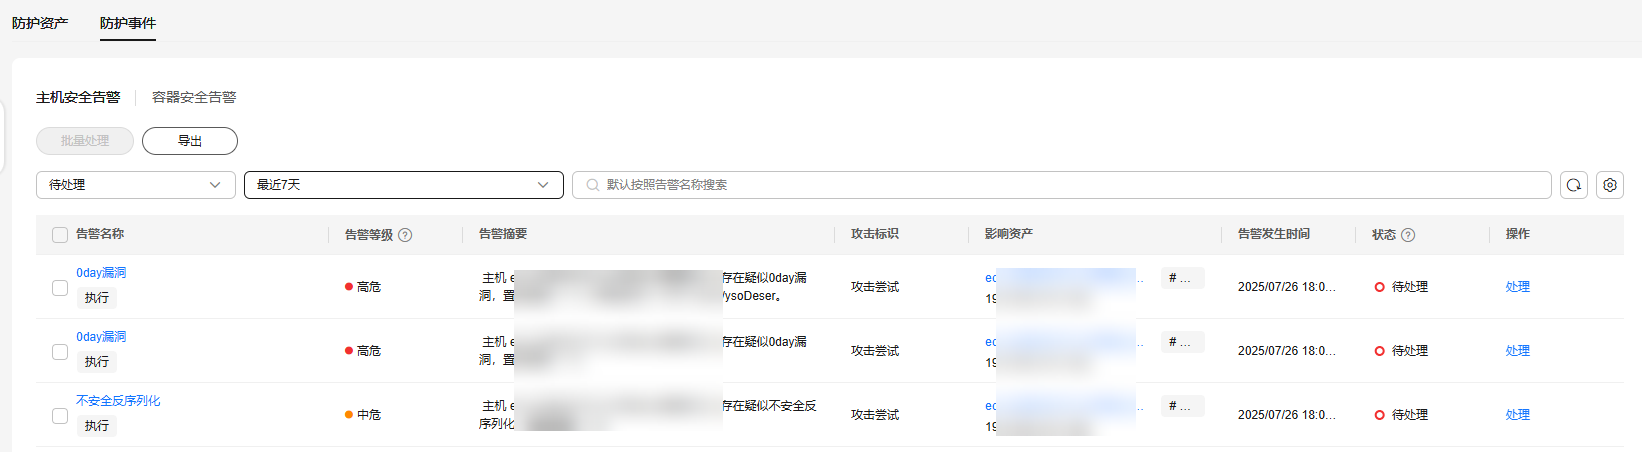Click the 告警摘要 column header
Viewport: 1642px width, 452px height.
tap(503, 234)
